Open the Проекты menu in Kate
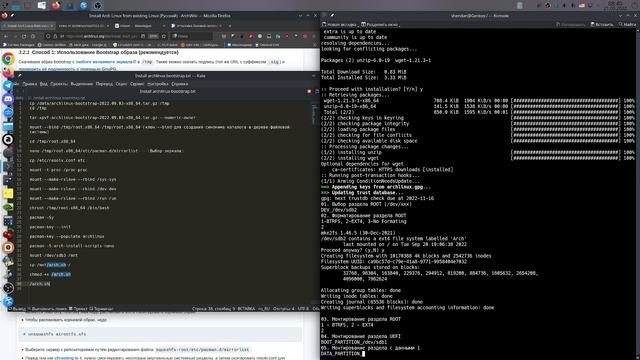 [x=59, y=84]
